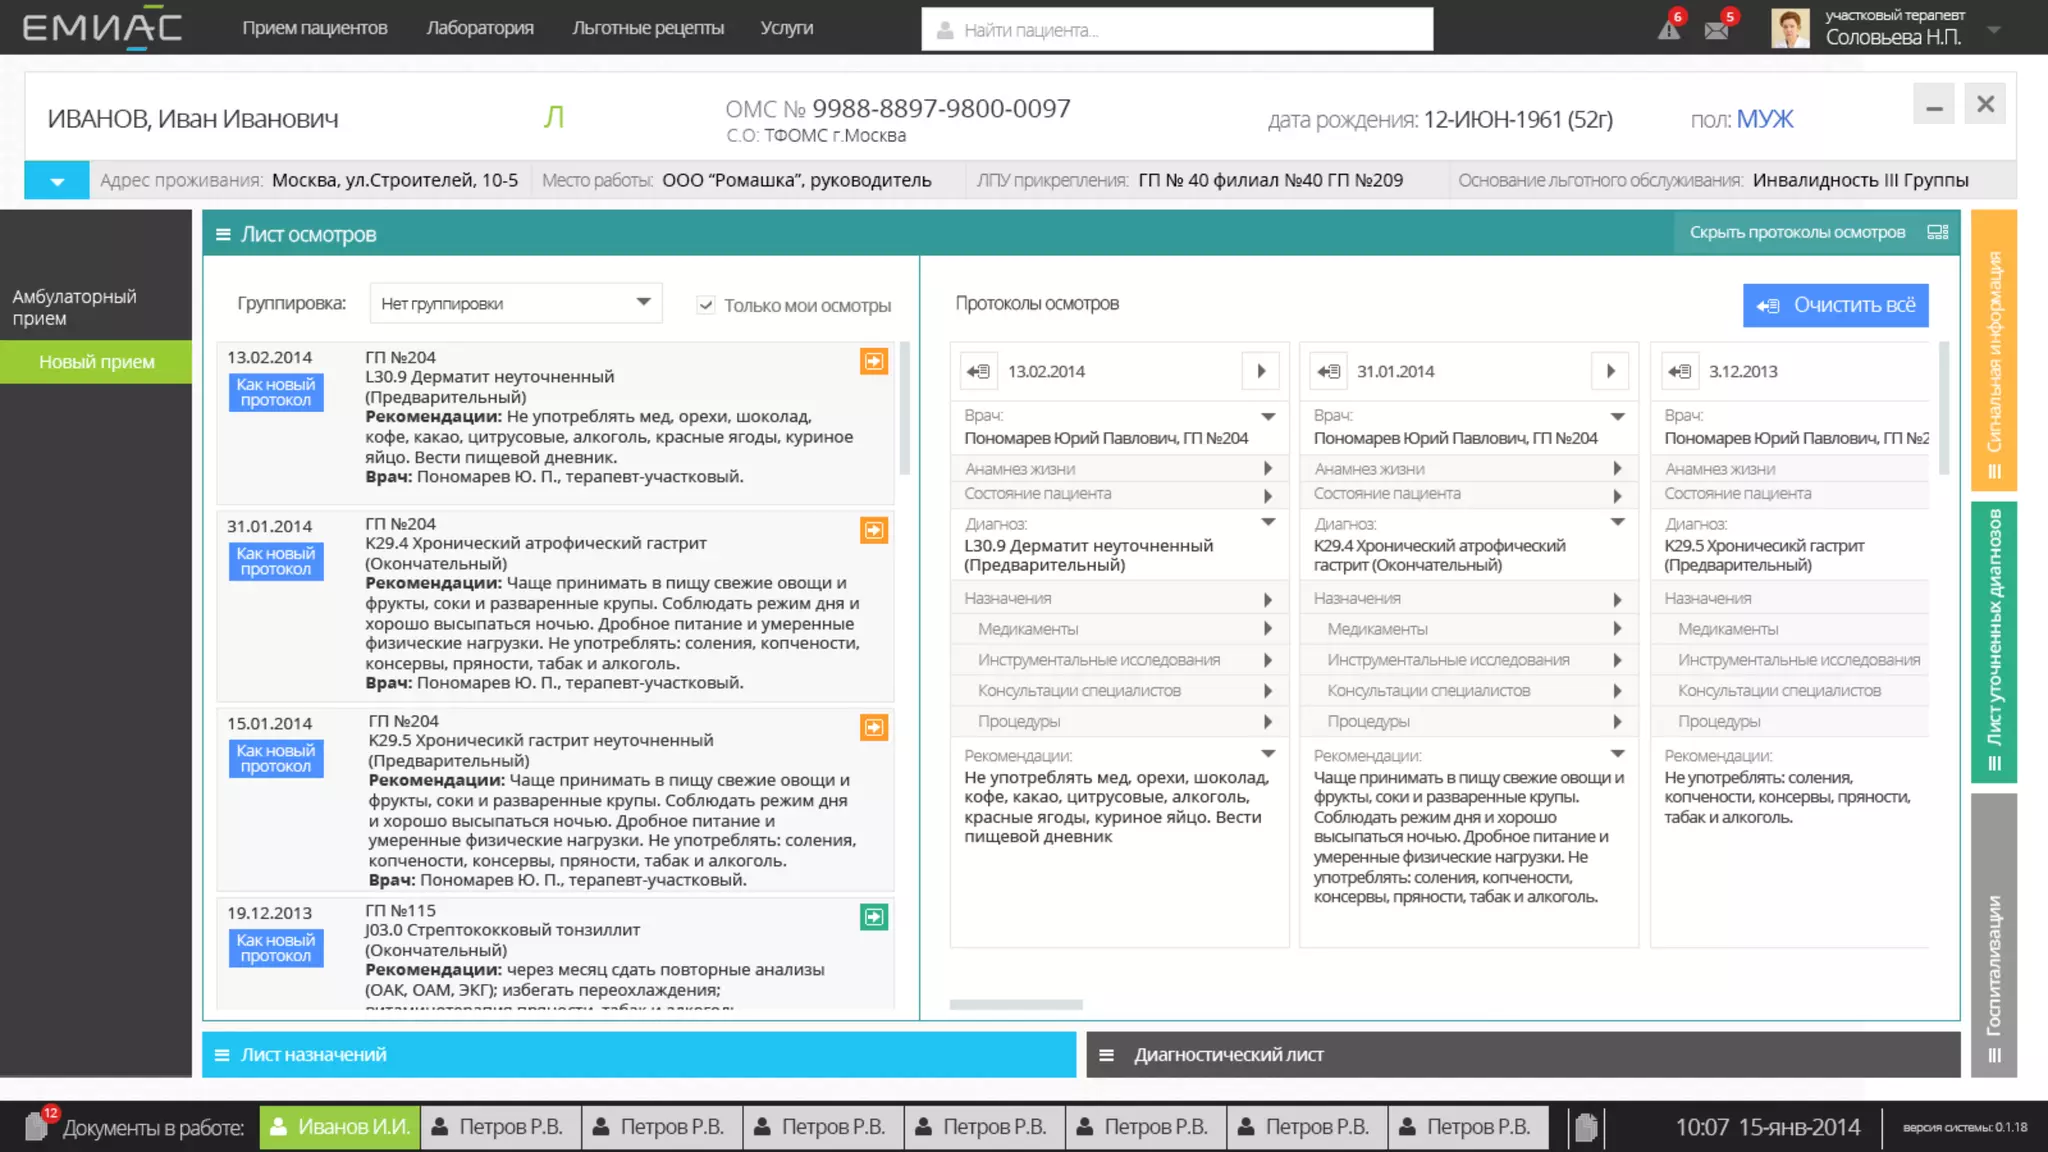
Task: Open the mail envelope notifications
Action: click(1717, 30)
